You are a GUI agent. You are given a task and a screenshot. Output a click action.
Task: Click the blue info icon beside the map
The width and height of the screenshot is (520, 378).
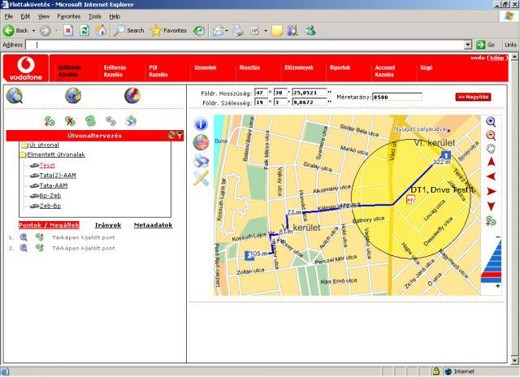coord(201,124)
